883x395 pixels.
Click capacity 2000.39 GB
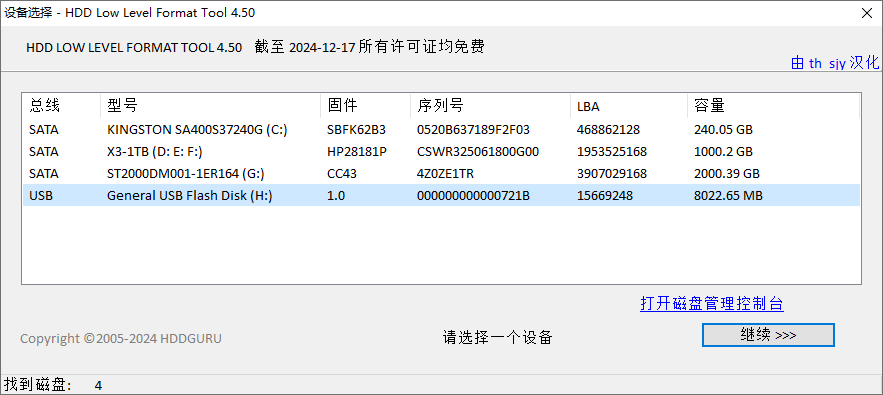(x=727, y=174)
